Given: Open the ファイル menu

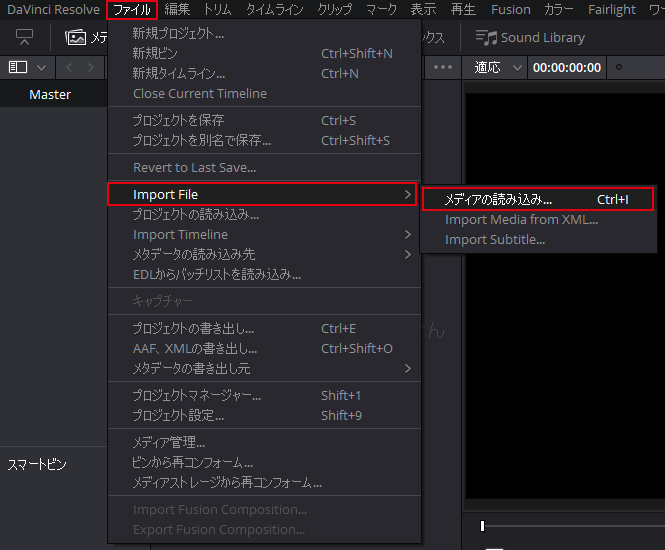Looking at the screenshot, I should click(x=132, y=9).
